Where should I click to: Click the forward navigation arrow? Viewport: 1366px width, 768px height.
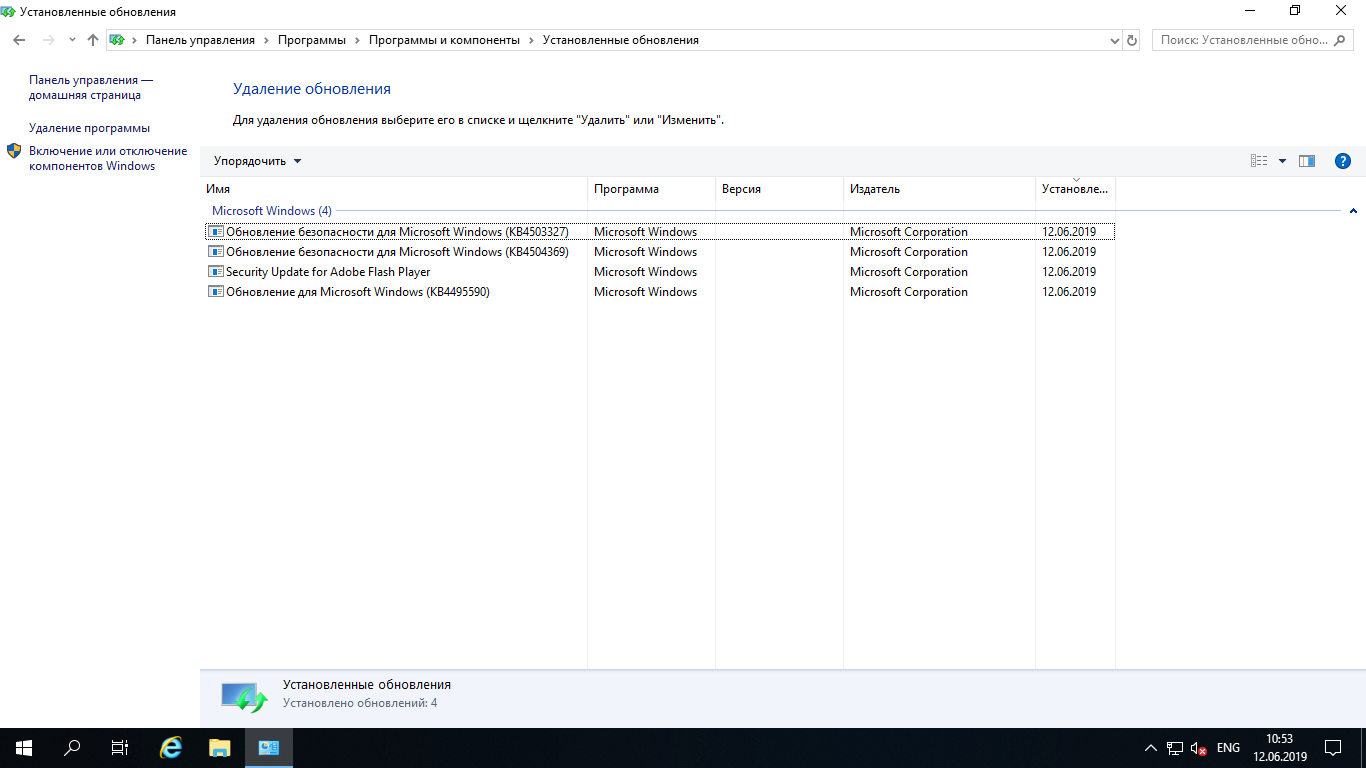(x=48, y=40)
